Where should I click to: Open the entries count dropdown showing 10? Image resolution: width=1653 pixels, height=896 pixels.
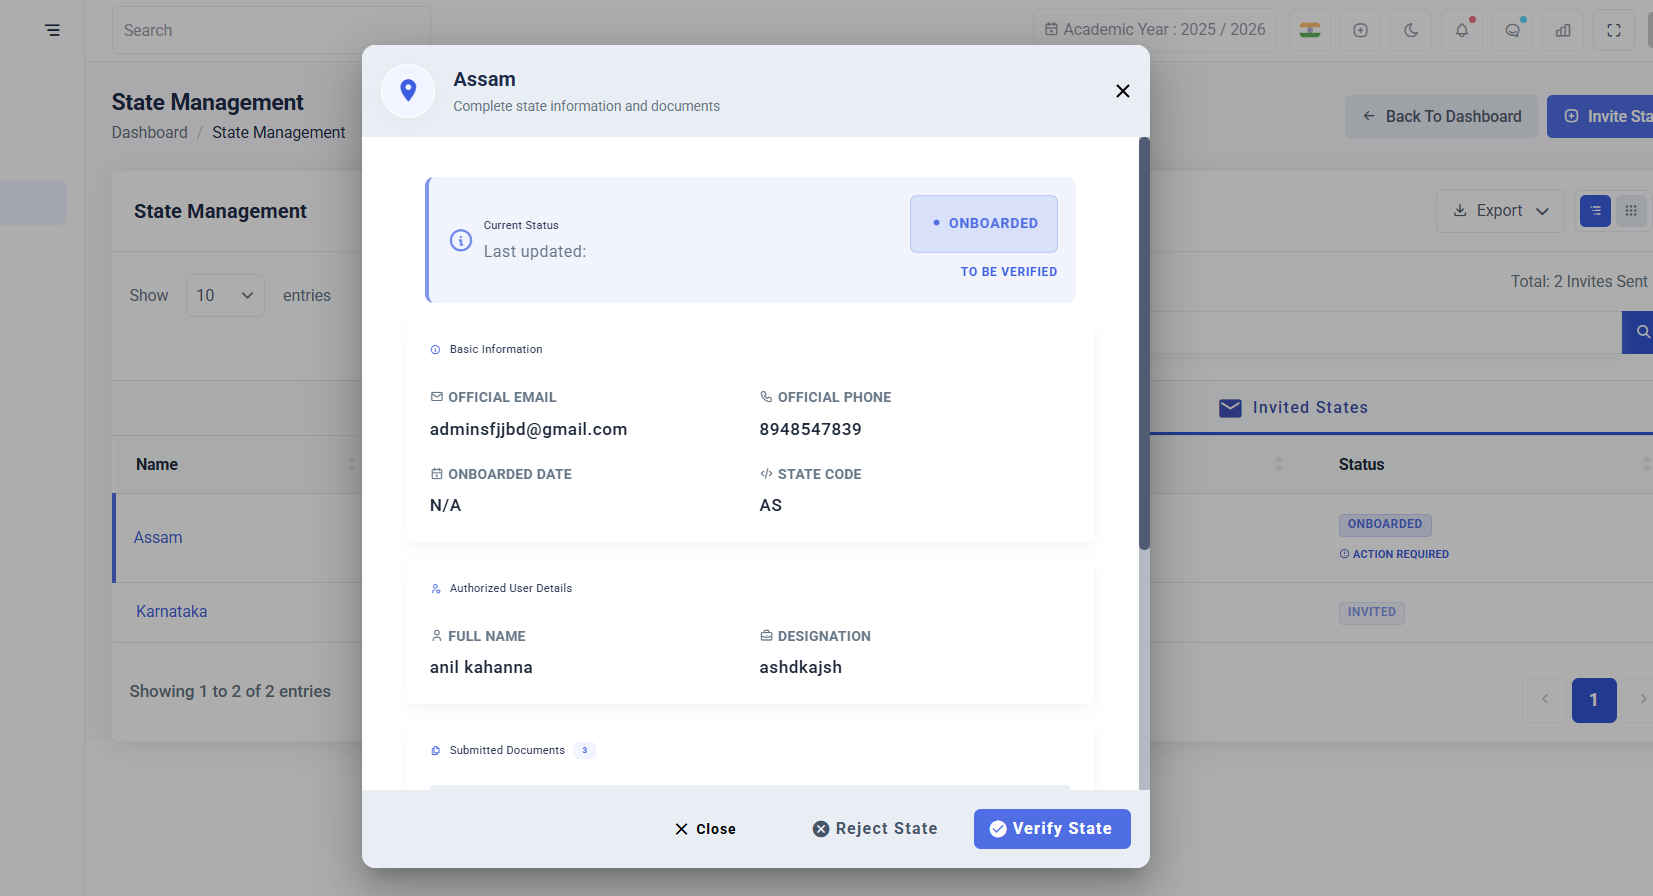(225, 295)
